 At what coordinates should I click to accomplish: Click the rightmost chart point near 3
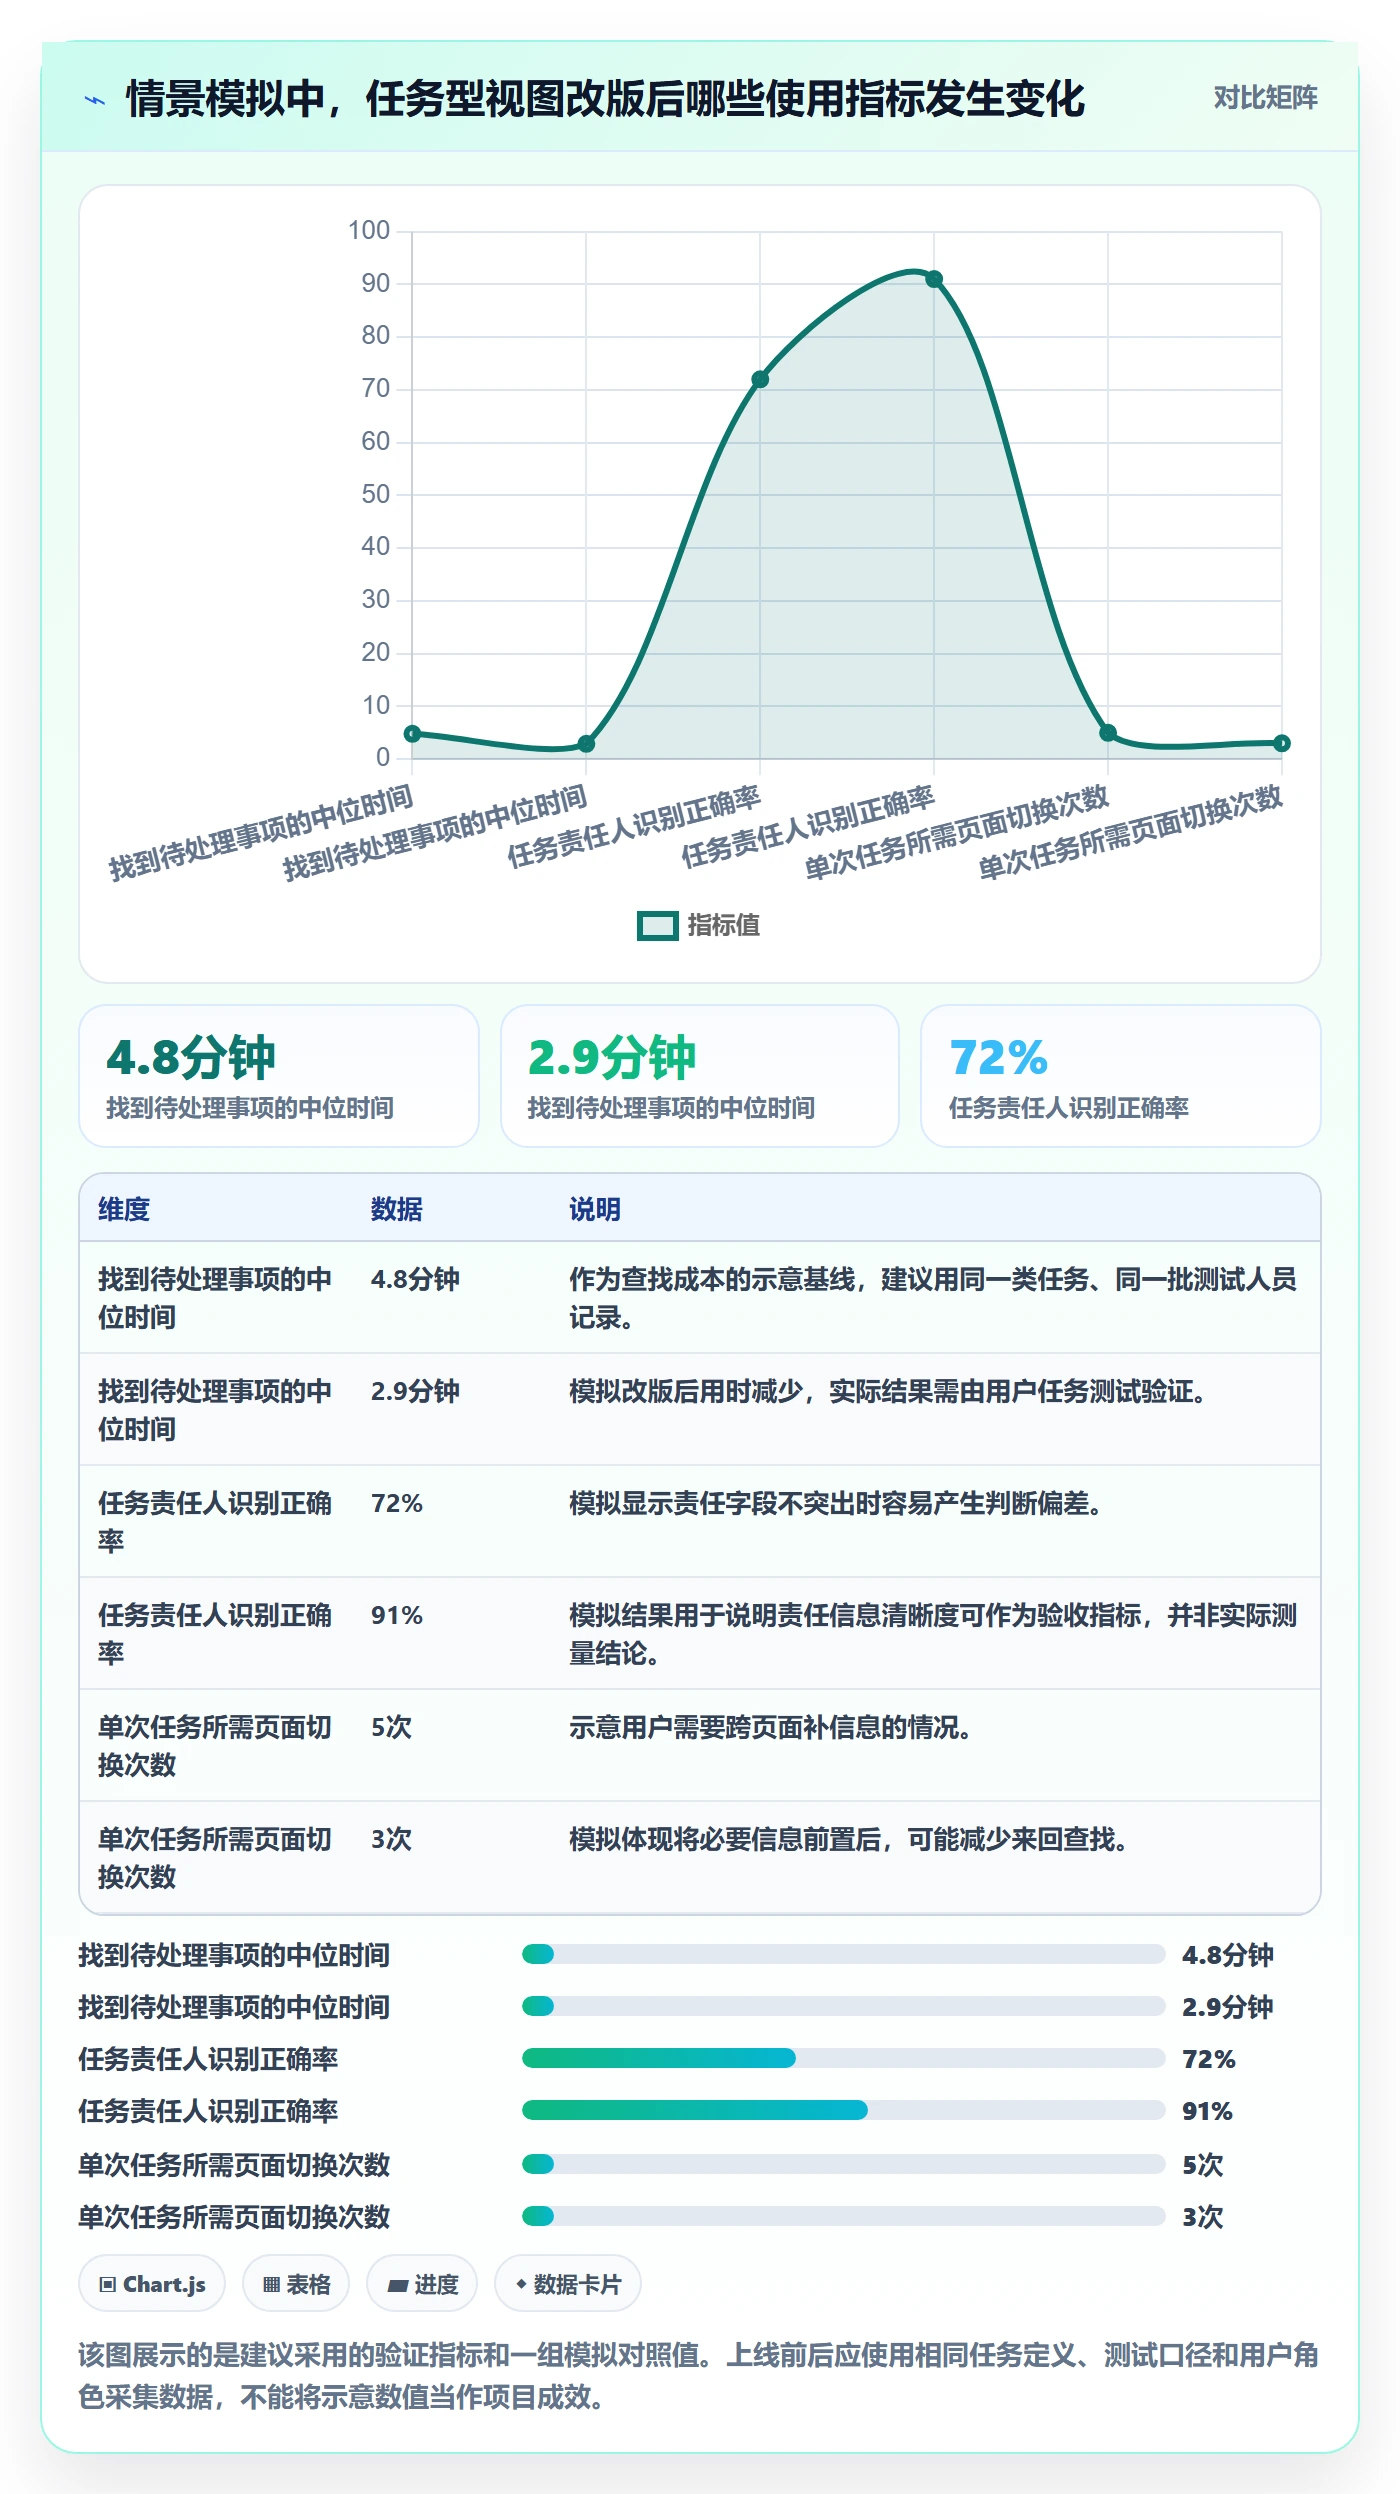(x=1282, y=743)
